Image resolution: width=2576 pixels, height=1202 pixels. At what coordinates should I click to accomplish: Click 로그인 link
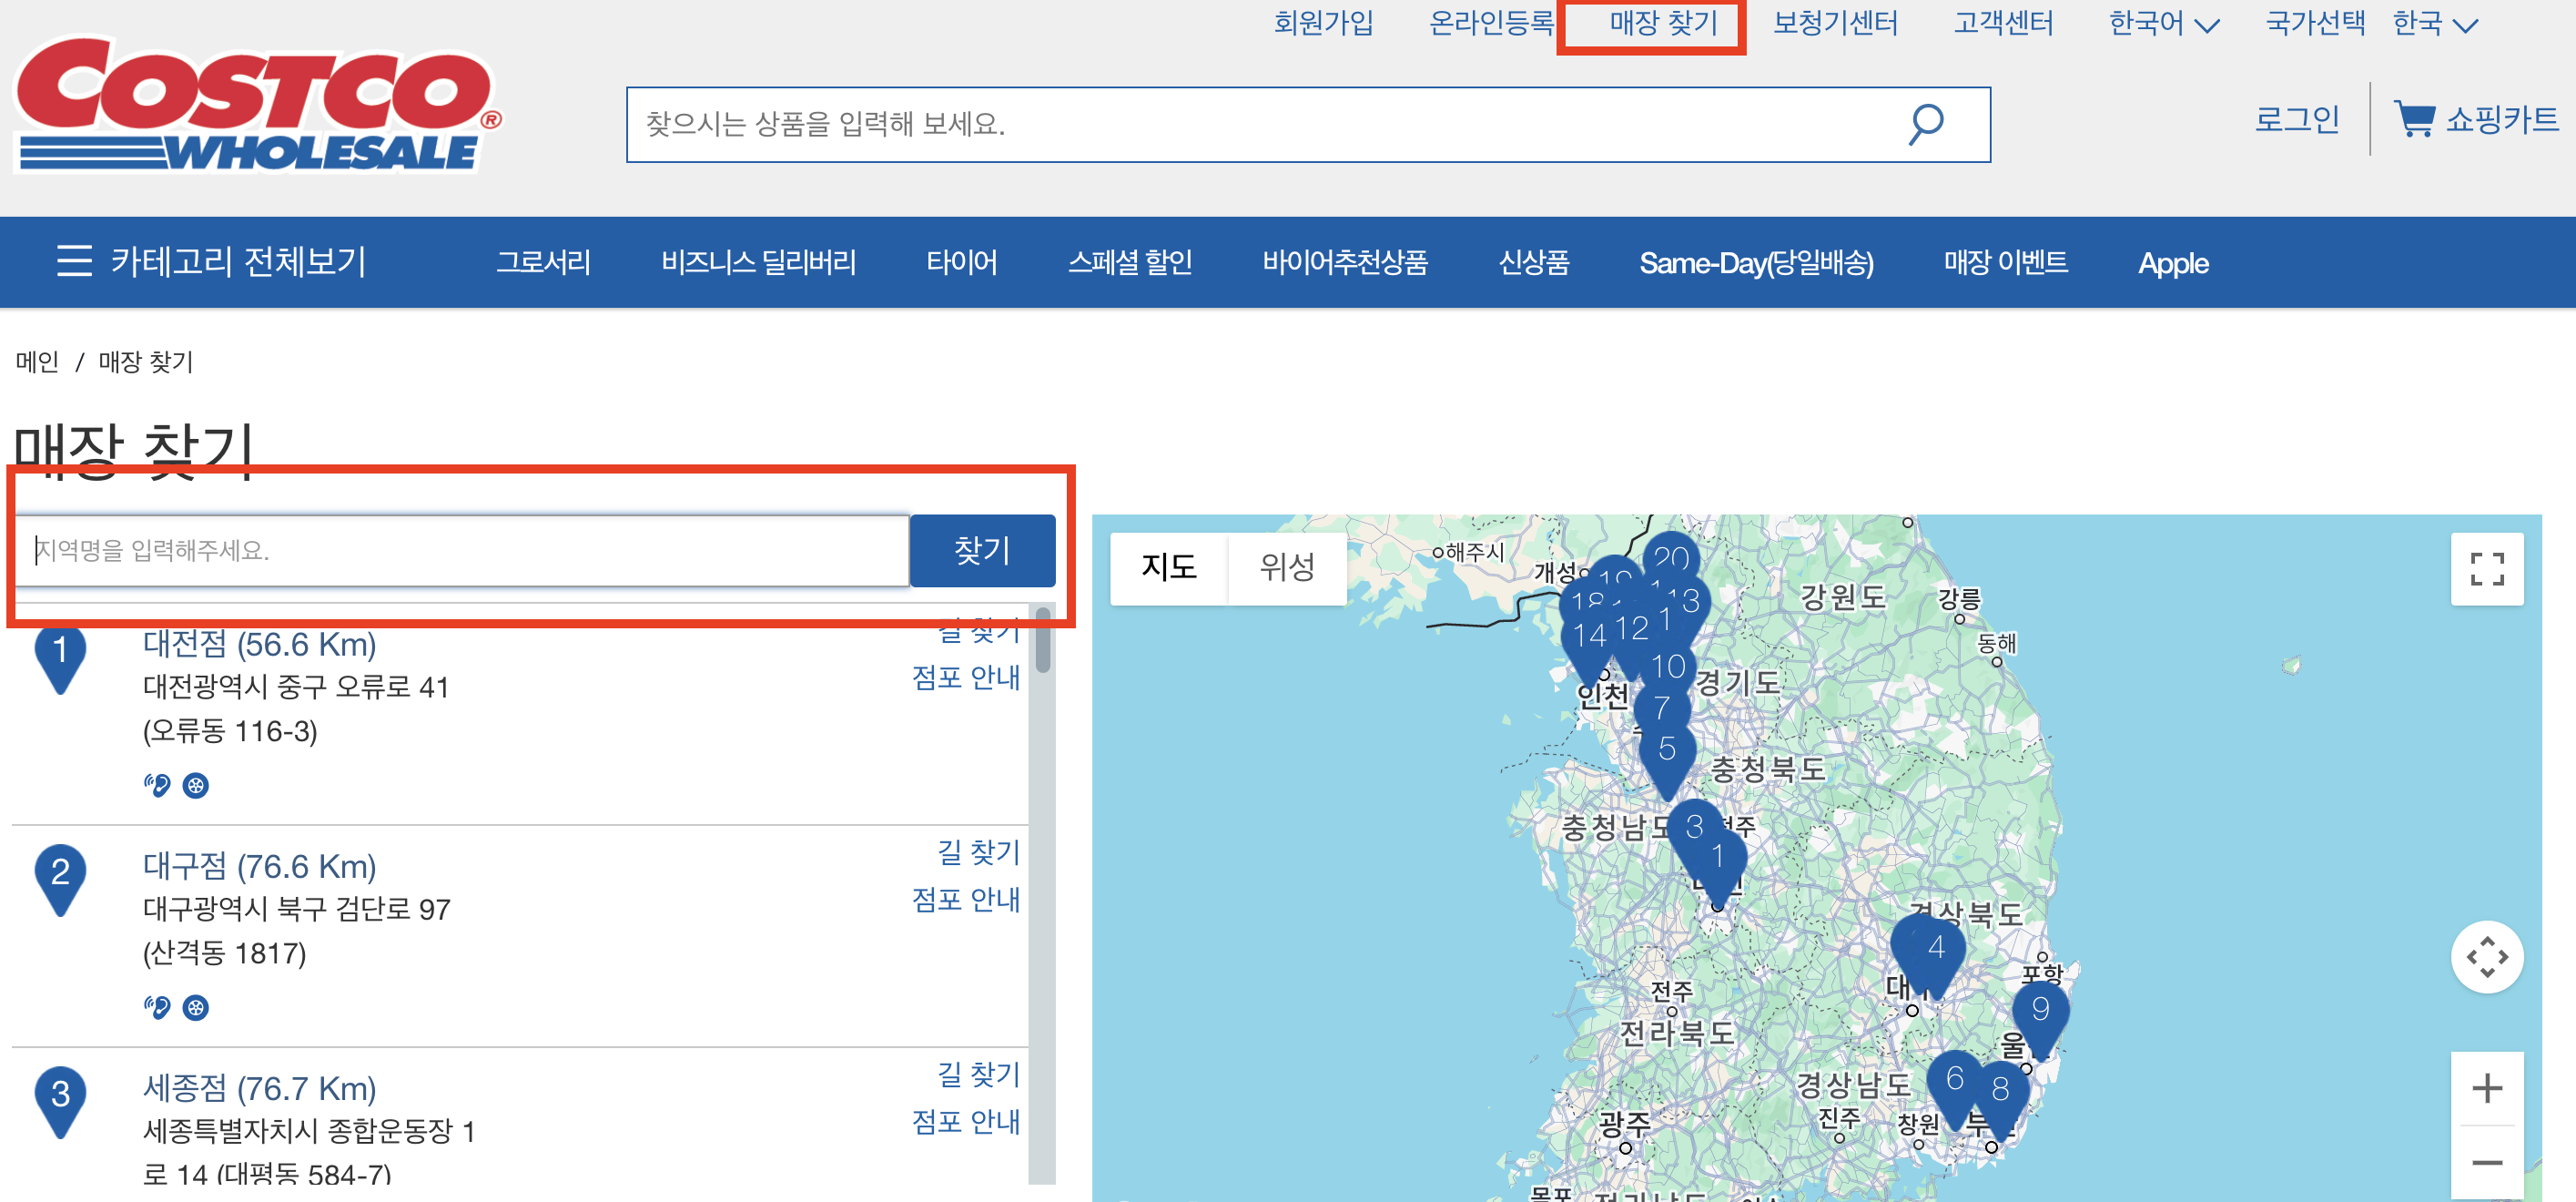pyautogui.click(x=2296, y=120)
